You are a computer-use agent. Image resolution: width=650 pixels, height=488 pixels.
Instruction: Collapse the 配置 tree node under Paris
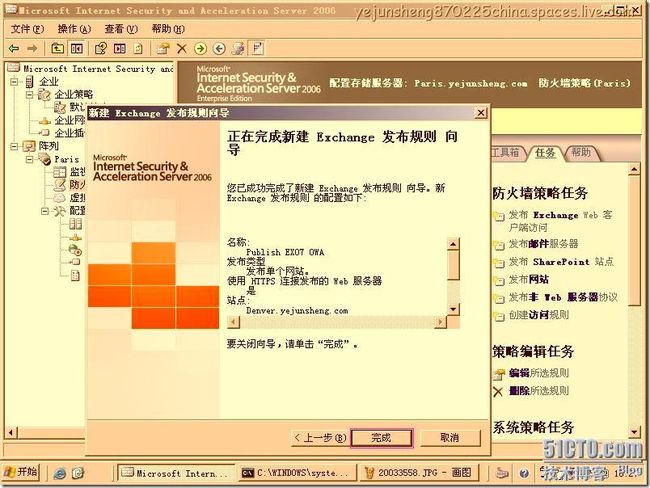click(x=45, y=211)
